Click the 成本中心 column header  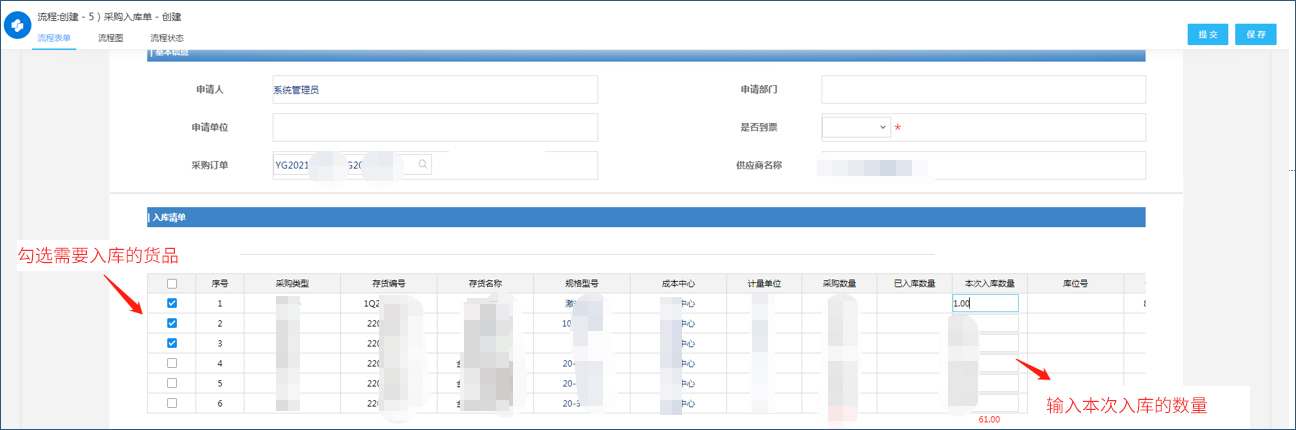click(679, 283)
